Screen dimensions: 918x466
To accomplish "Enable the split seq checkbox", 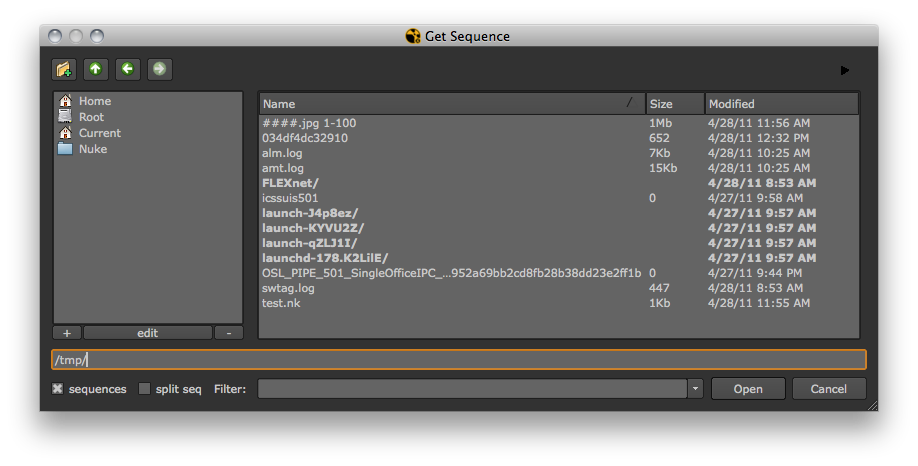I will [x=145, y=389].
